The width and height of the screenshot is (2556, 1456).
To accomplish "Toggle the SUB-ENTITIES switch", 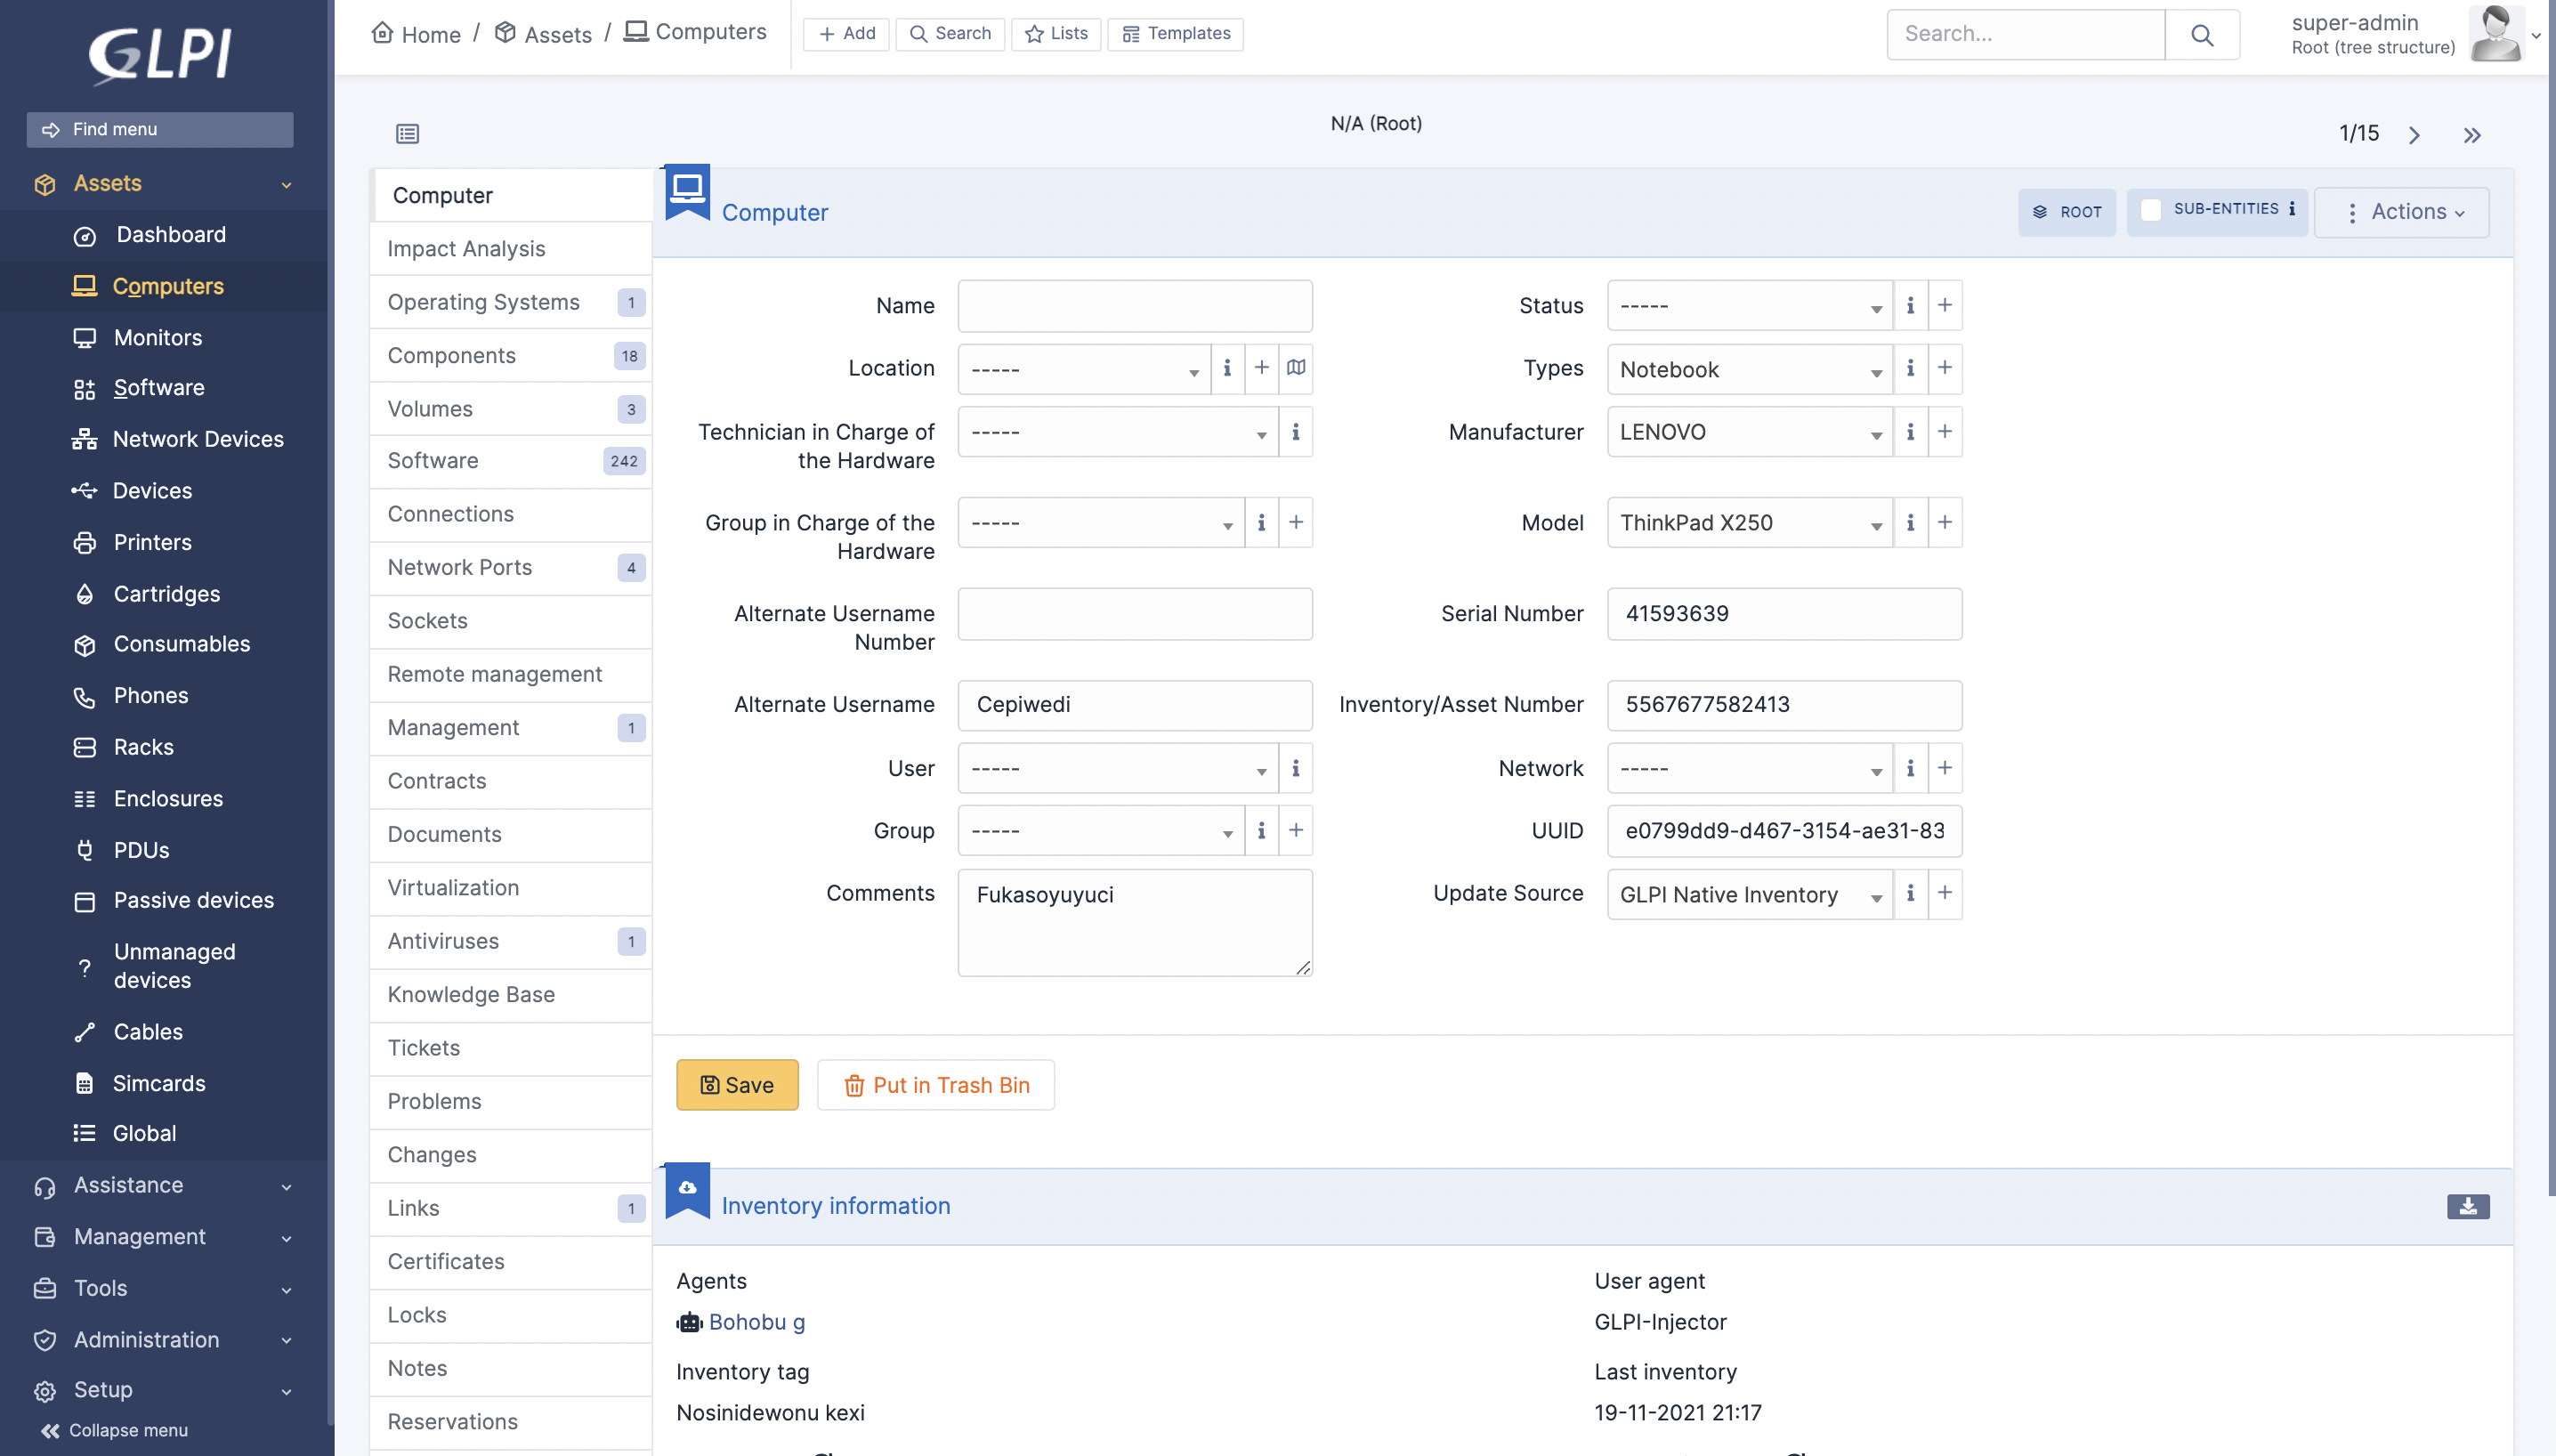I will tap(2152, 209).
